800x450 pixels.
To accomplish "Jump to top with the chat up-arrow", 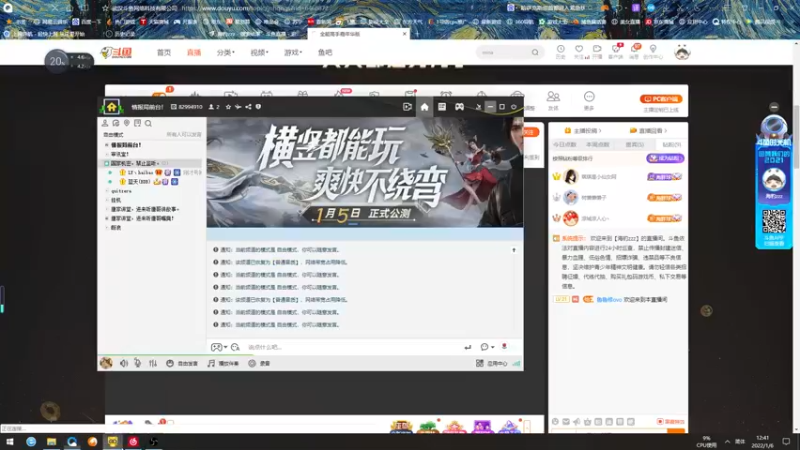I will click(x=514, y=250).
